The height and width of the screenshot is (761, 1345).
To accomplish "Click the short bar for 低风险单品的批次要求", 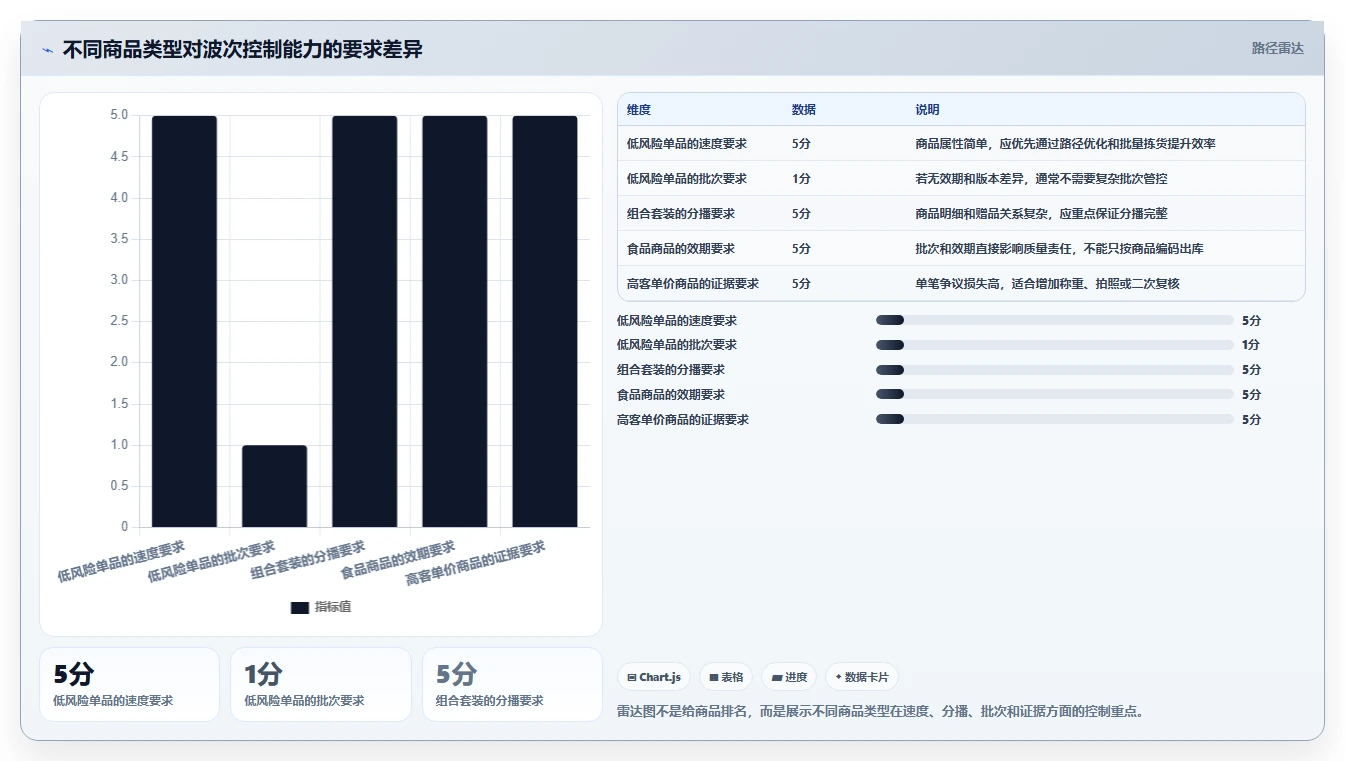I will pyautogui.click(x=274, y=486).
